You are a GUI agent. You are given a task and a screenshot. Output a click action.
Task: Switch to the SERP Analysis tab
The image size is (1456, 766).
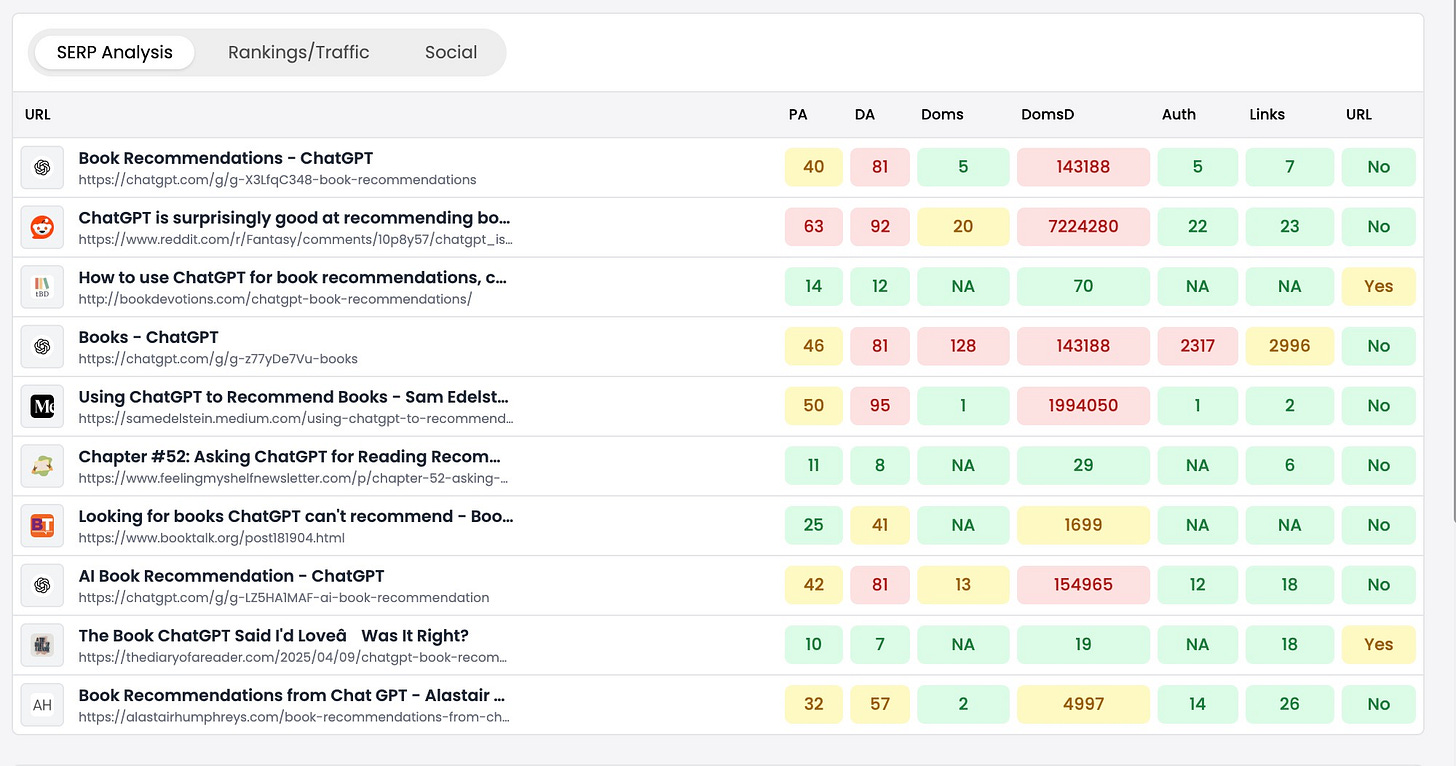pos(114,52)
